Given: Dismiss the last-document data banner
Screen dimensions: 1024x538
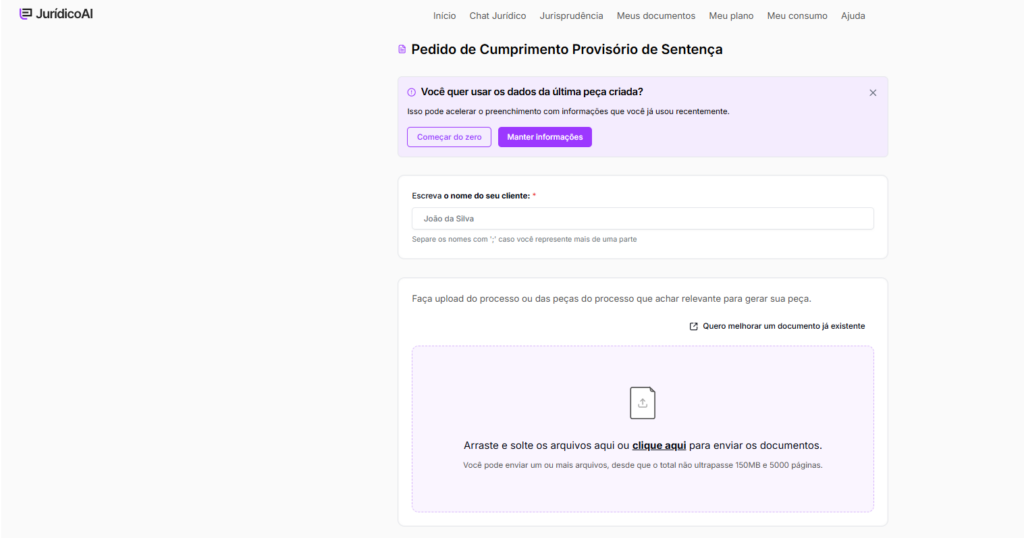Looking at the screenshot, I should tap(872, 93).
